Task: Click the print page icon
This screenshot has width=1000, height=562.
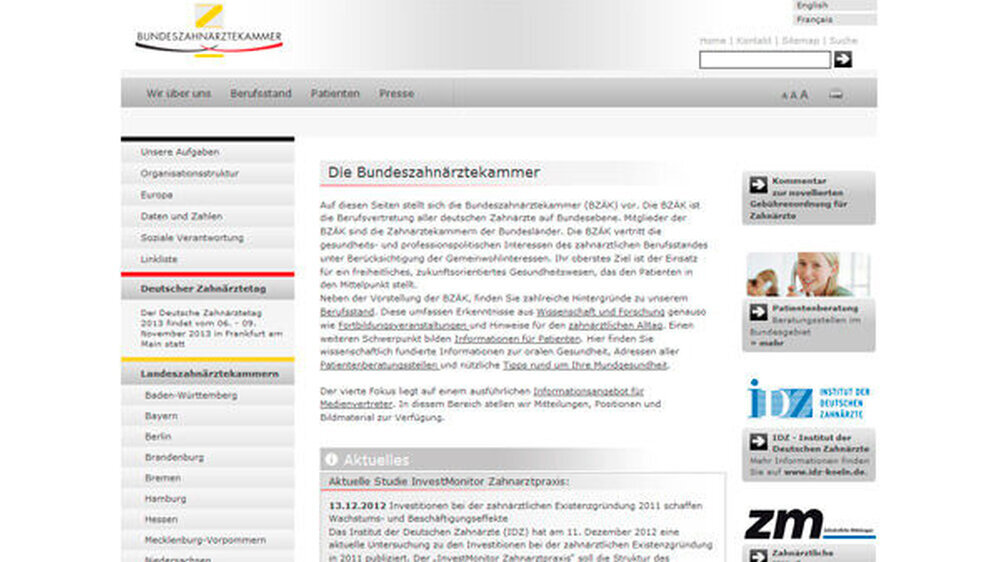Action: pos(836,95)
